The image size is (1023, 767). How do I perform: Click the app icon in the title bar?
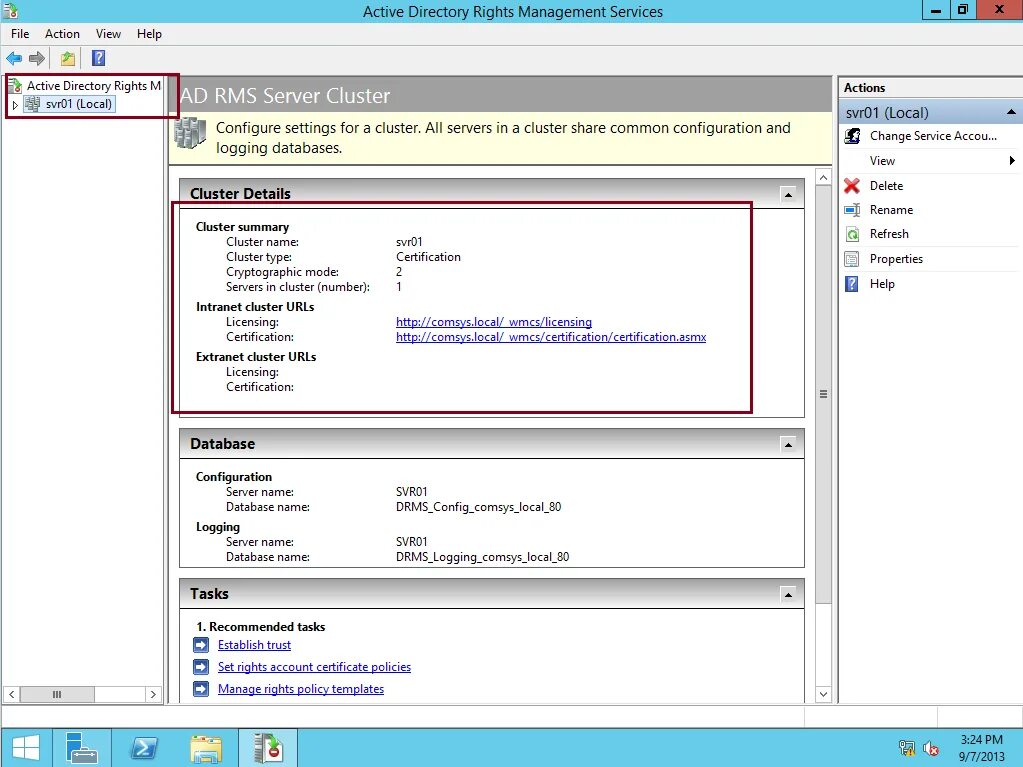10,10
